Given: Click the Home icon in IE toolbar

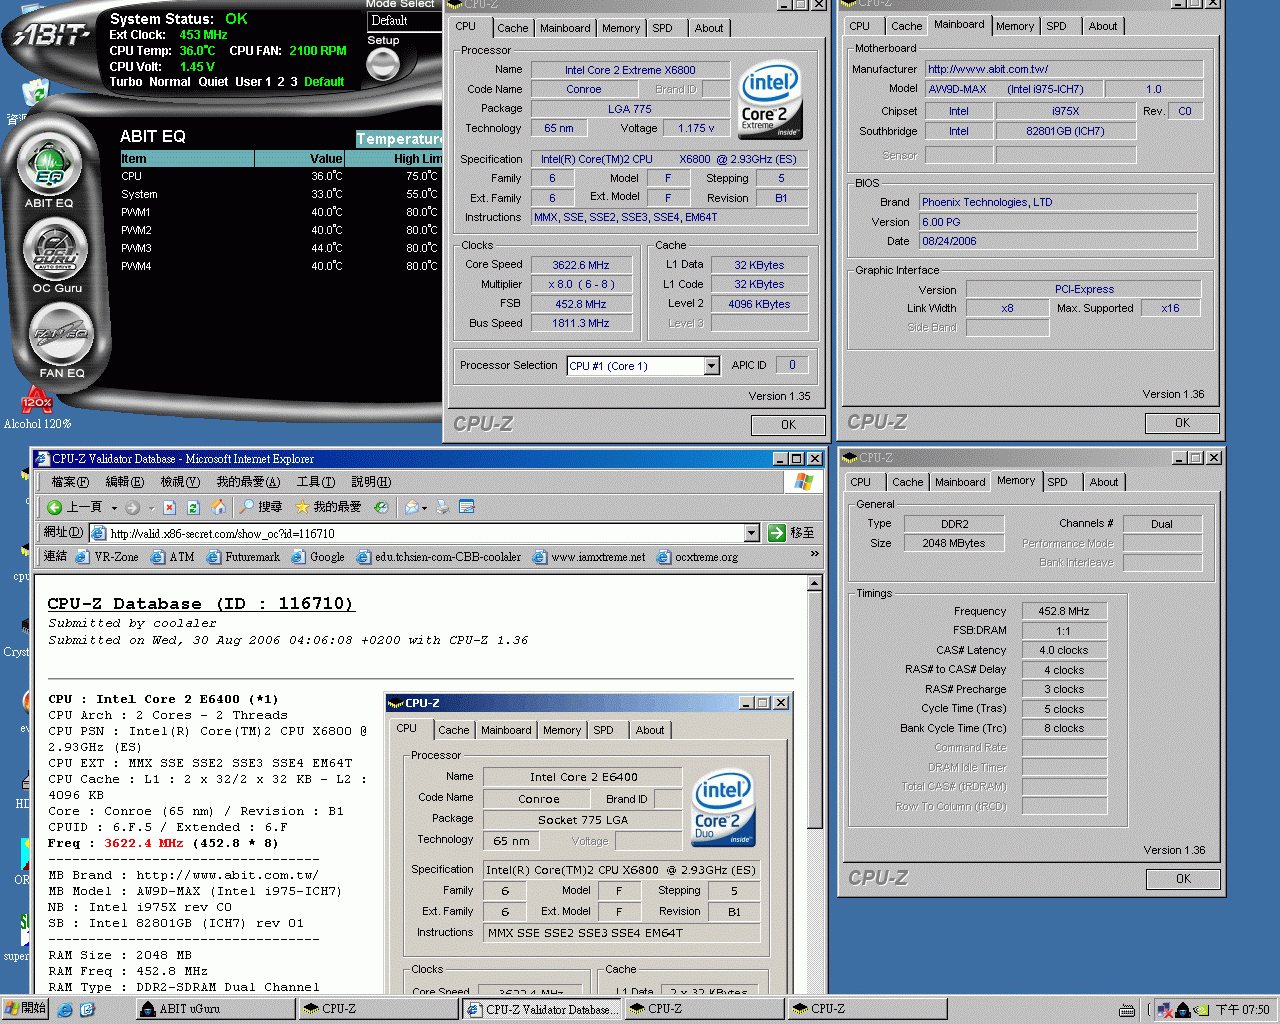Looking at the screenshot, I should coord(218,507).
